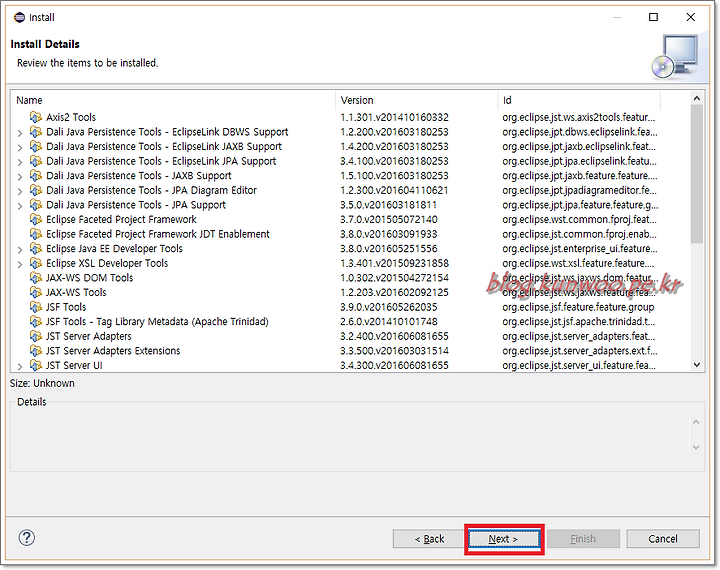Image resolution: width=720 pixels, height=570 pixels.
Task: Expand Dali EclipseLink JAXB Support node
Action: point(20,148)
